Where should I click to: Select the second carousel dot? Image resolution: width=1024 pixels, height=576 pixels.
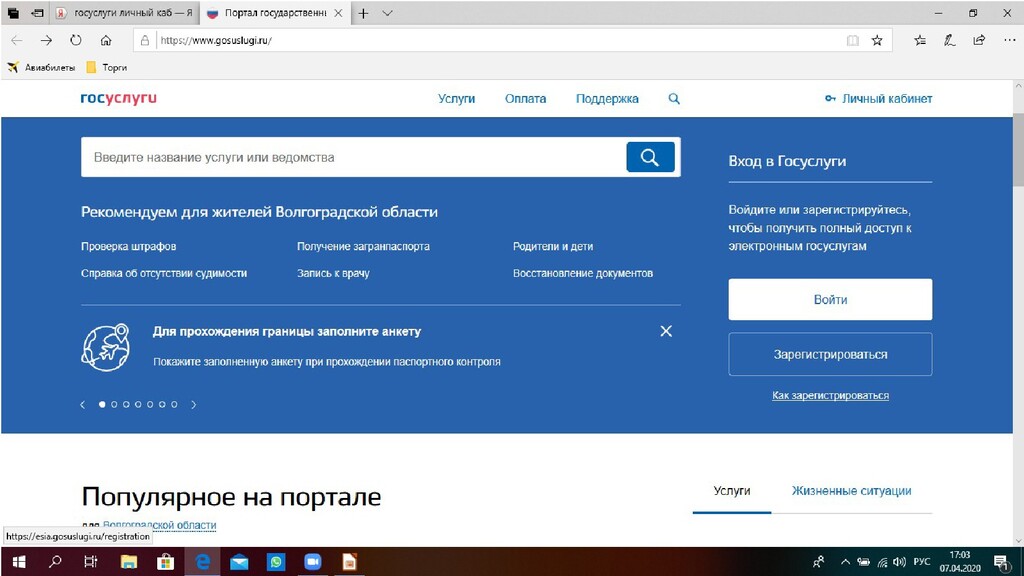(114, 404)
